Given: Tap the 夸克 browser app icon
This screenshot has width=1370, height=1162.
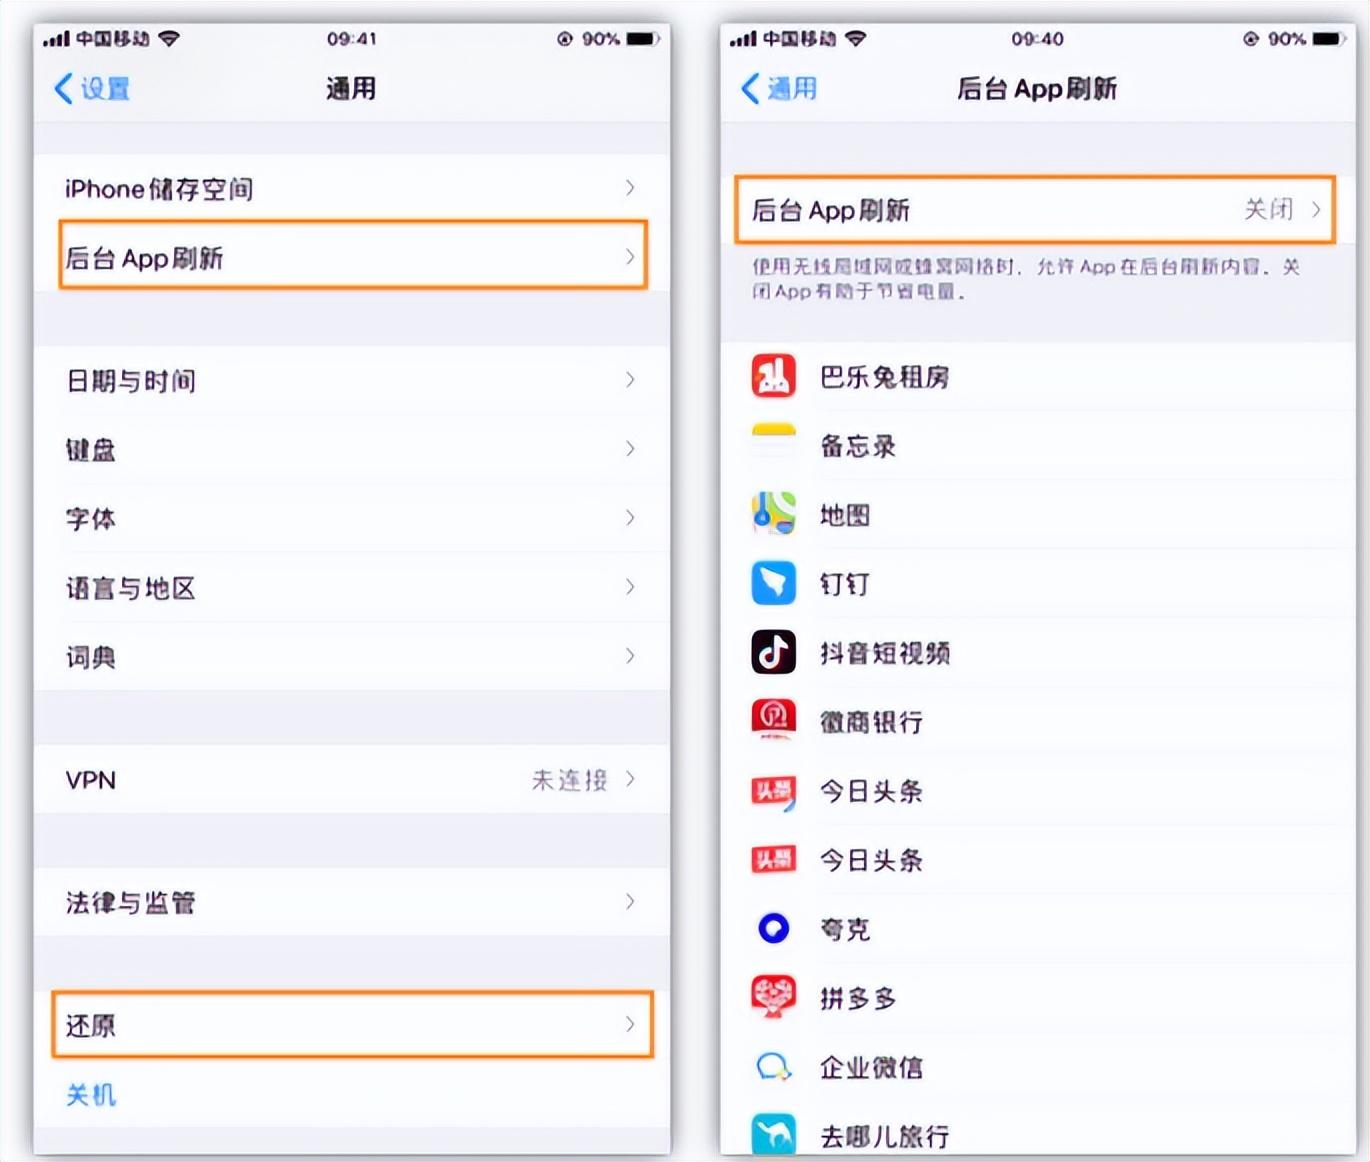Looking at the screenshot, I should click(773, 928).
